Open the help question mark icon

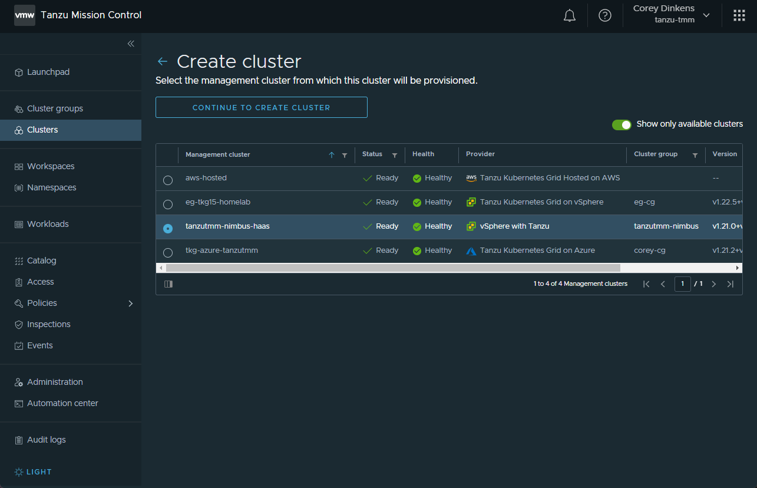pos(604,15)
